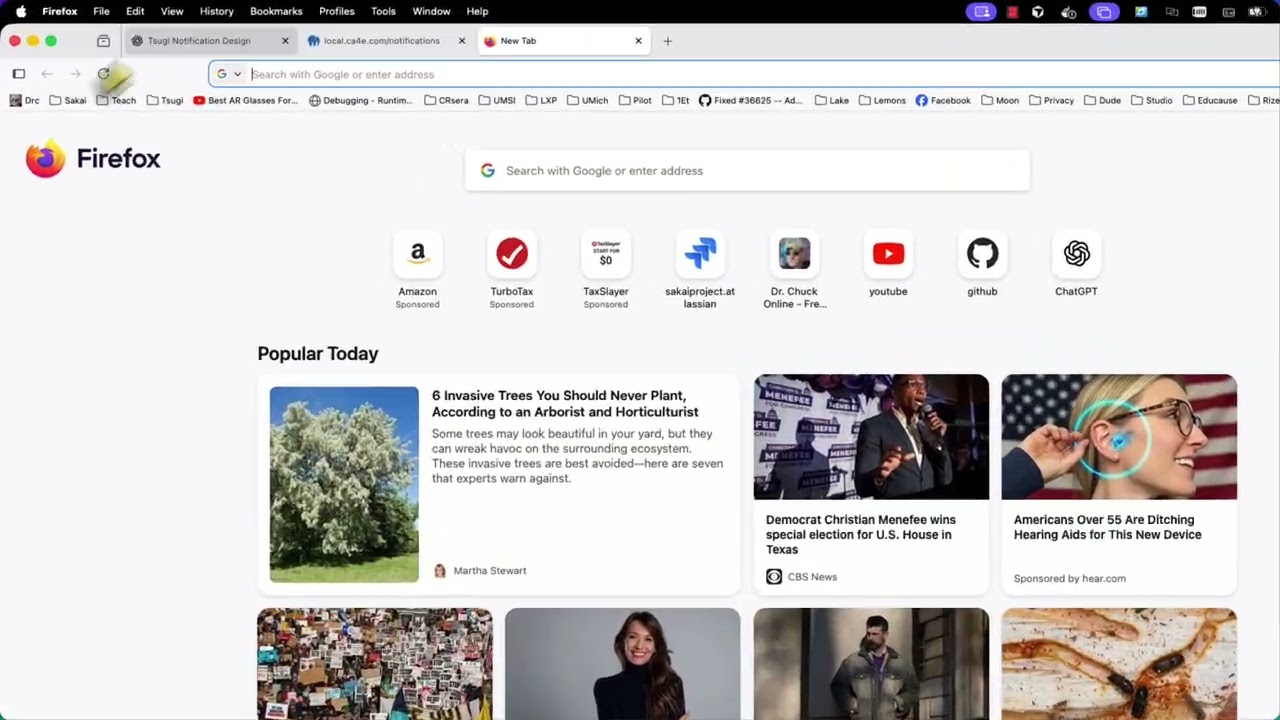
Task: Close the local.ca4e.com/notifications tab
Action: pos(462,41)
